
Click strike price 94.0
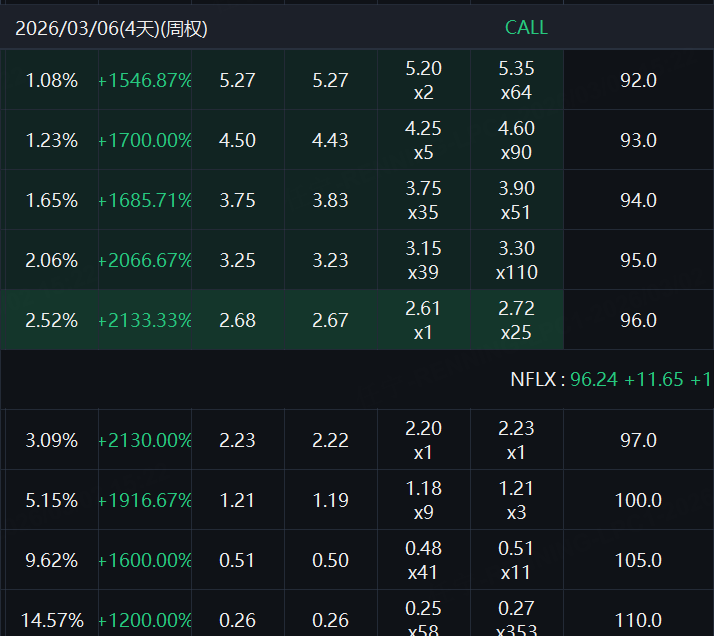638,200
